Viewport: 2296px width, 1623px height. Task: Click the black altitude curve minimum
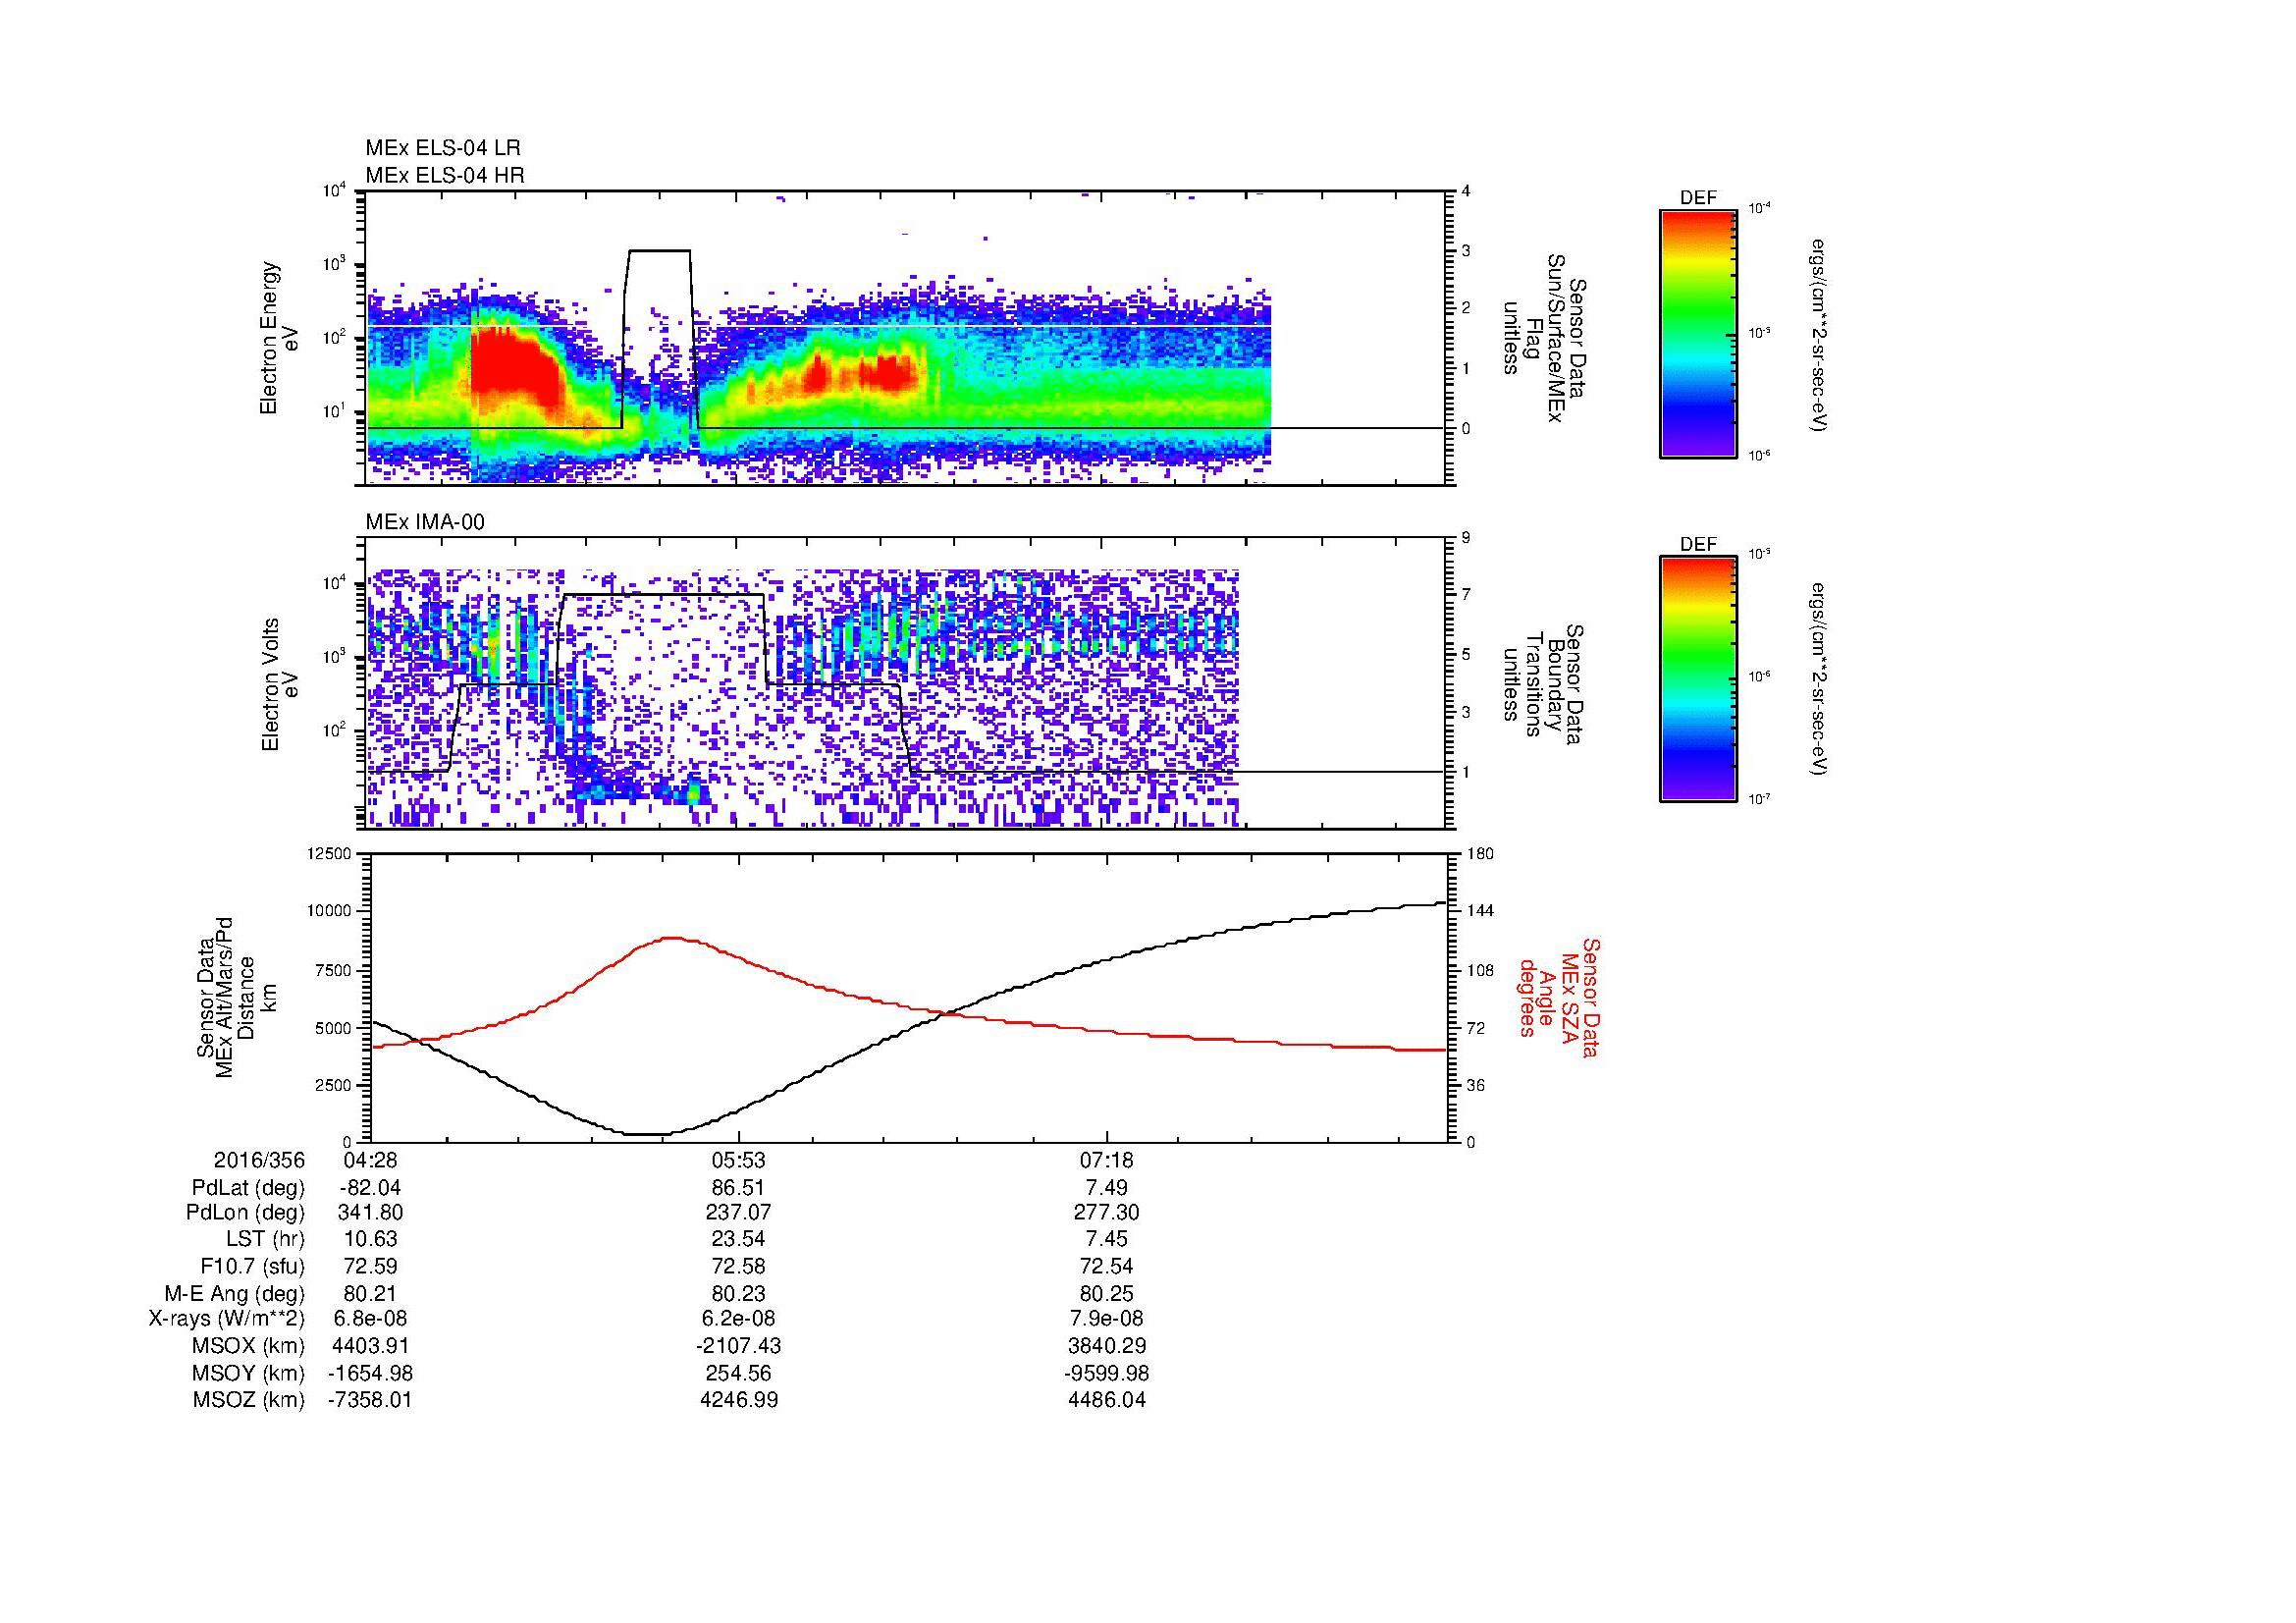pos(648,1134)
